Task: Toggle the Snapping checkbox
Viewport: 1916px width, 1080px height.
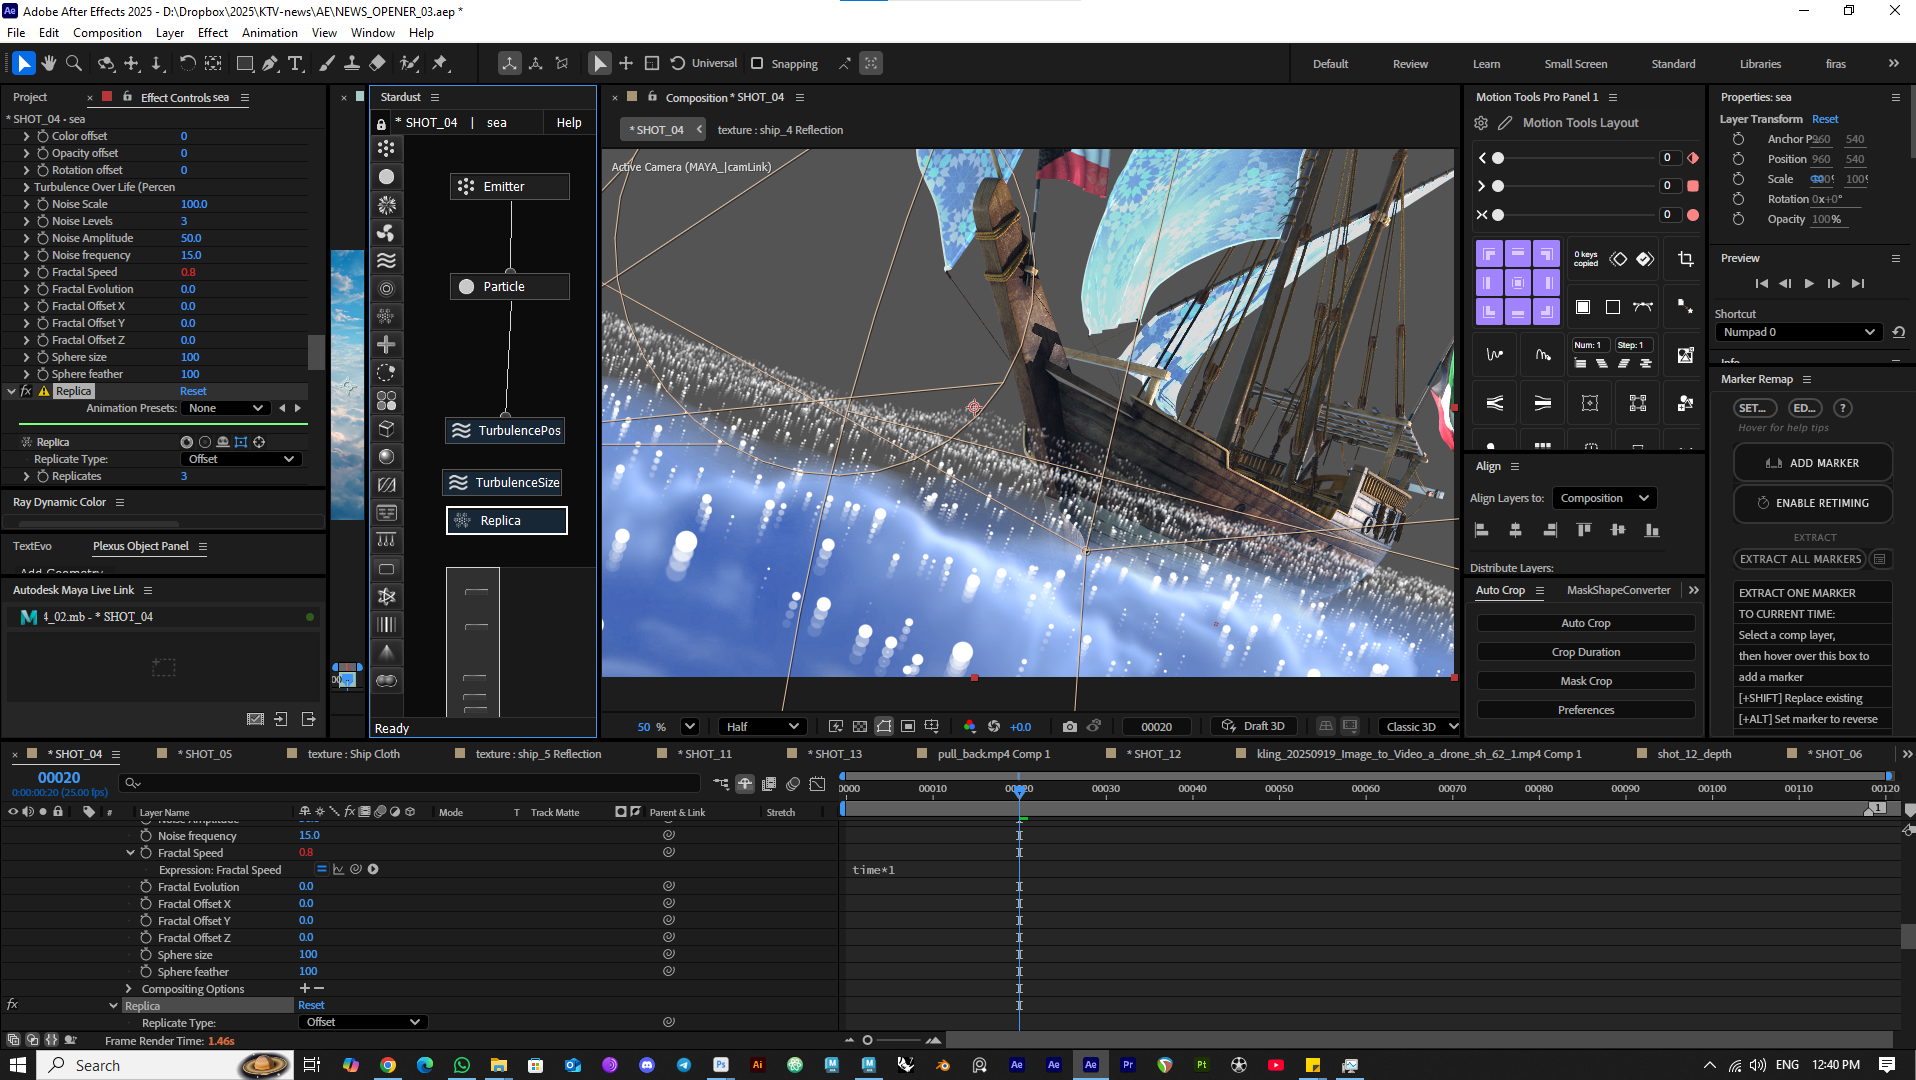Action: click(x=757, y=63)
